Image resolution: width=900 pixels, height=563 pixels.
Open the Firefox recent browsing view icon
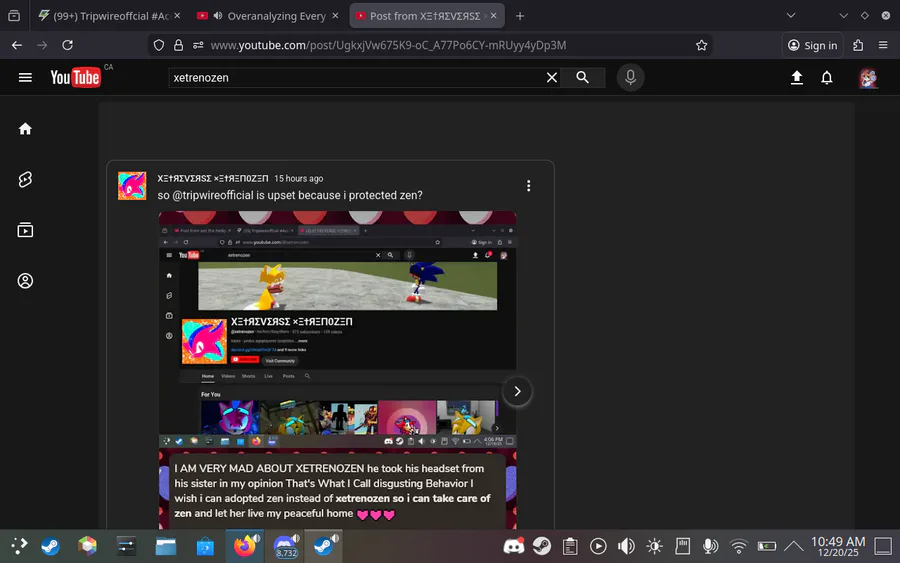pyautogui.click(x=14, y=16)
